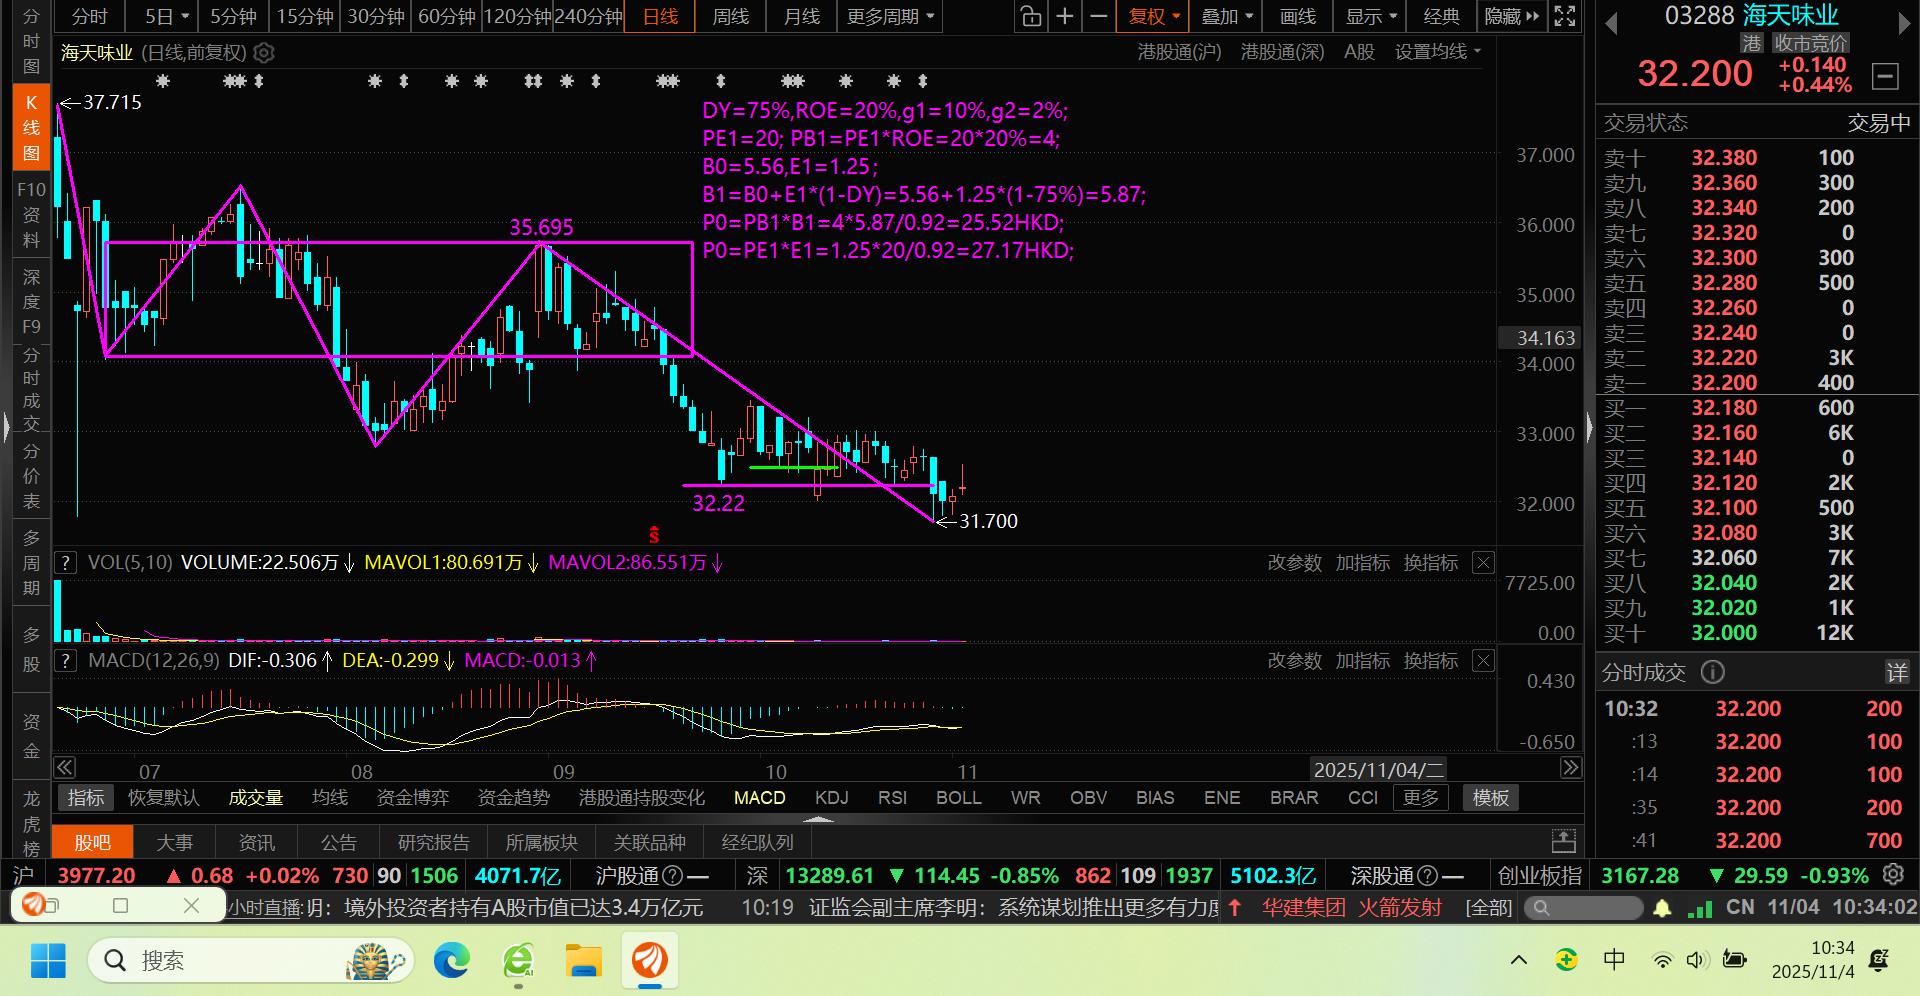Click the 沪股通 help question mark
Image resolution: width=1920 pixels, height=996 pixels.
[x=673, y=876]
